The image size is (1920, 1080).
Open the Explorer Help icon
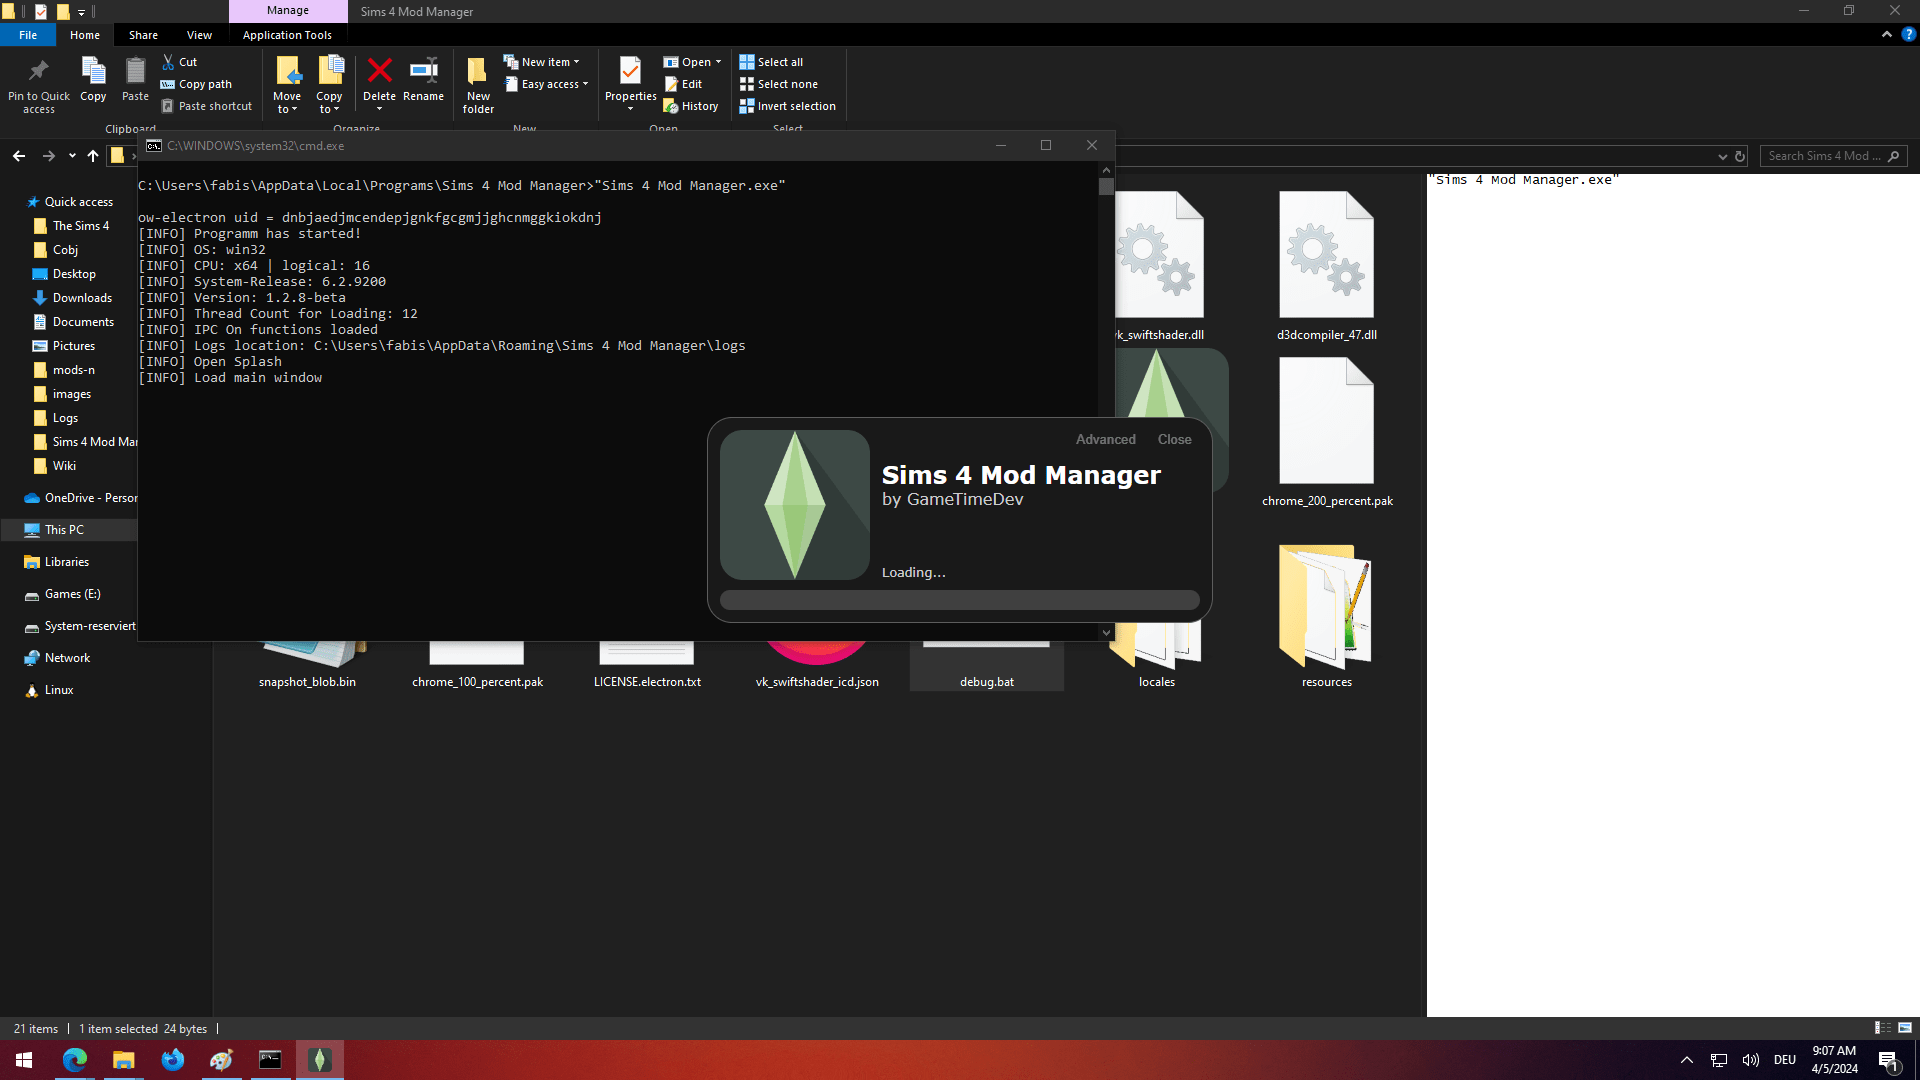pyautogui.click(x=1908, y=34)
